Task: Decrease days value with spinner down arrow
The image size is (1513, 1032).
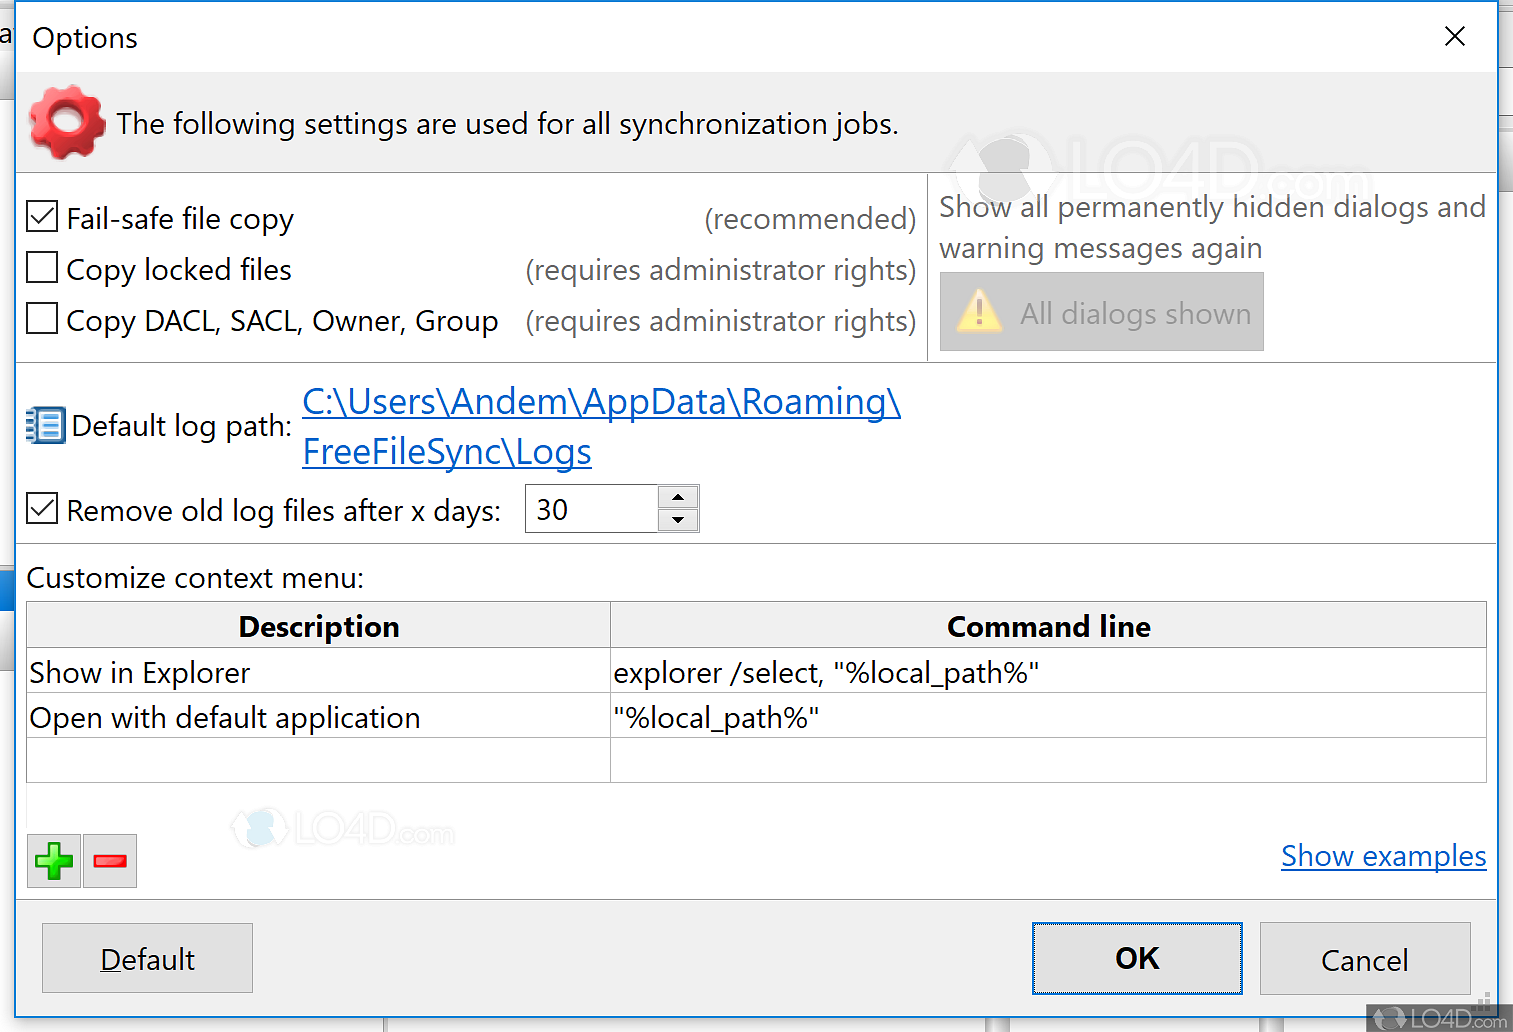Action: [x=678, y=521]
